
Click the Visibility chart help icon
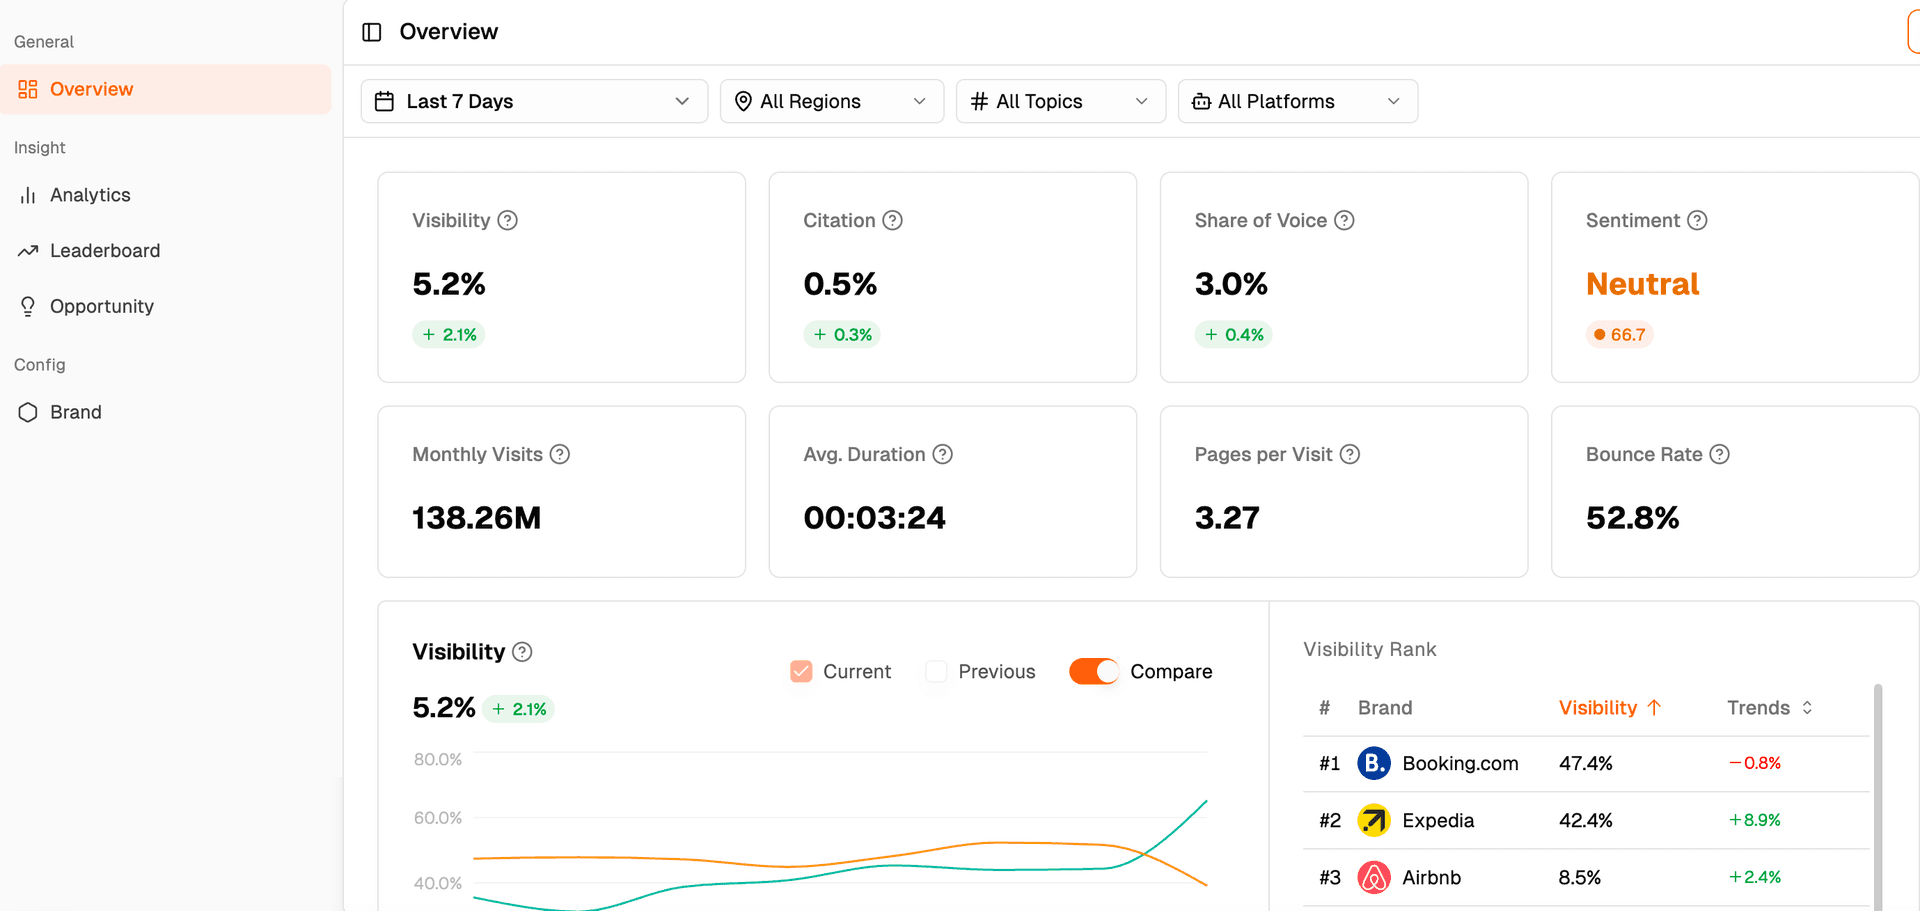click(522, 652)
